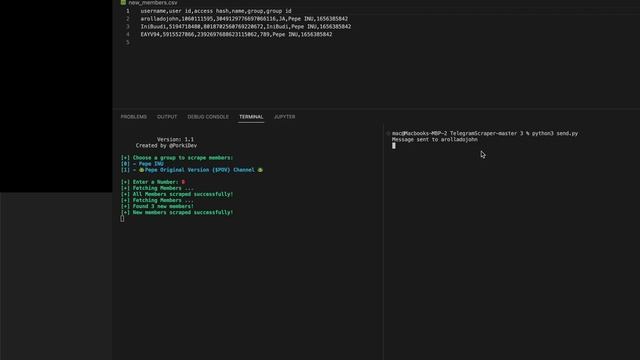This screenshot has height=360, width=640.
Task: Switch to the OUTPUT panel tab
Action: coord(167,117)
